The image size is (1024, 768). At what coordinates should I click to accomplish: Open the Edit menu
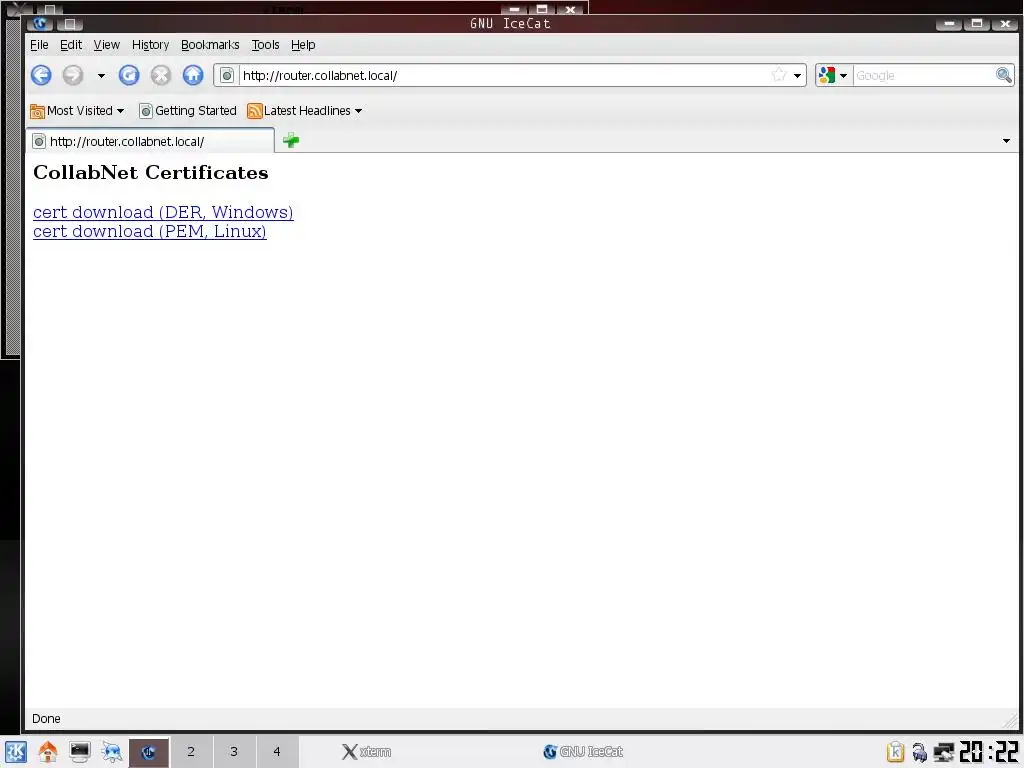pyautogui.click(x=71, y=45)
